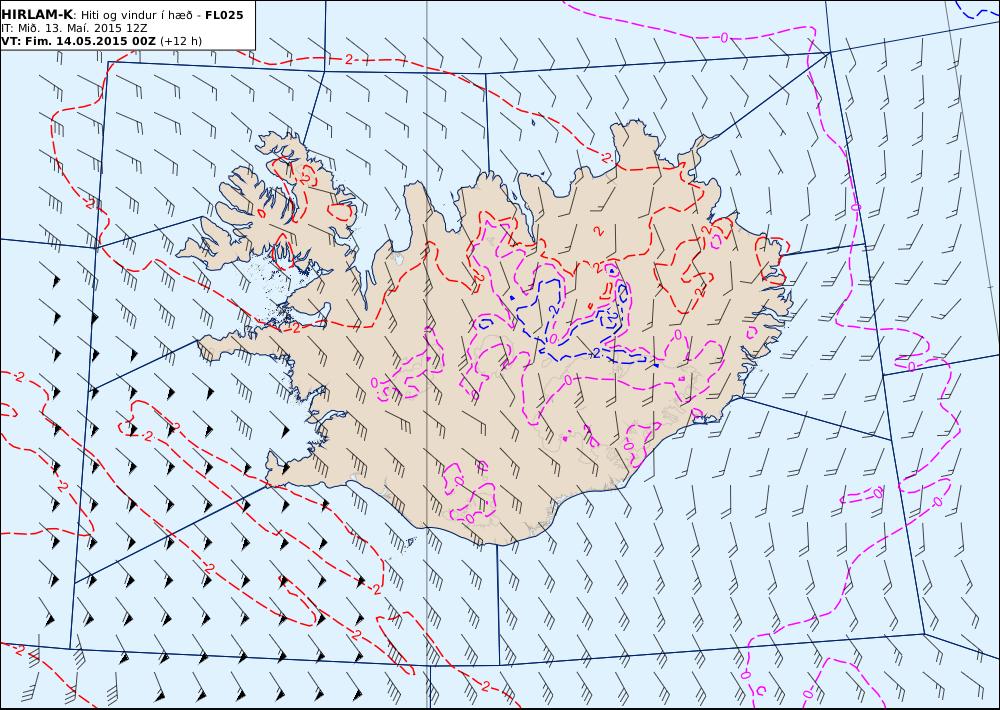This screenshot has width=1000, height=710.
Task: Click the '(+12 h)' forecast offset text
Action: tap(180, 41)
